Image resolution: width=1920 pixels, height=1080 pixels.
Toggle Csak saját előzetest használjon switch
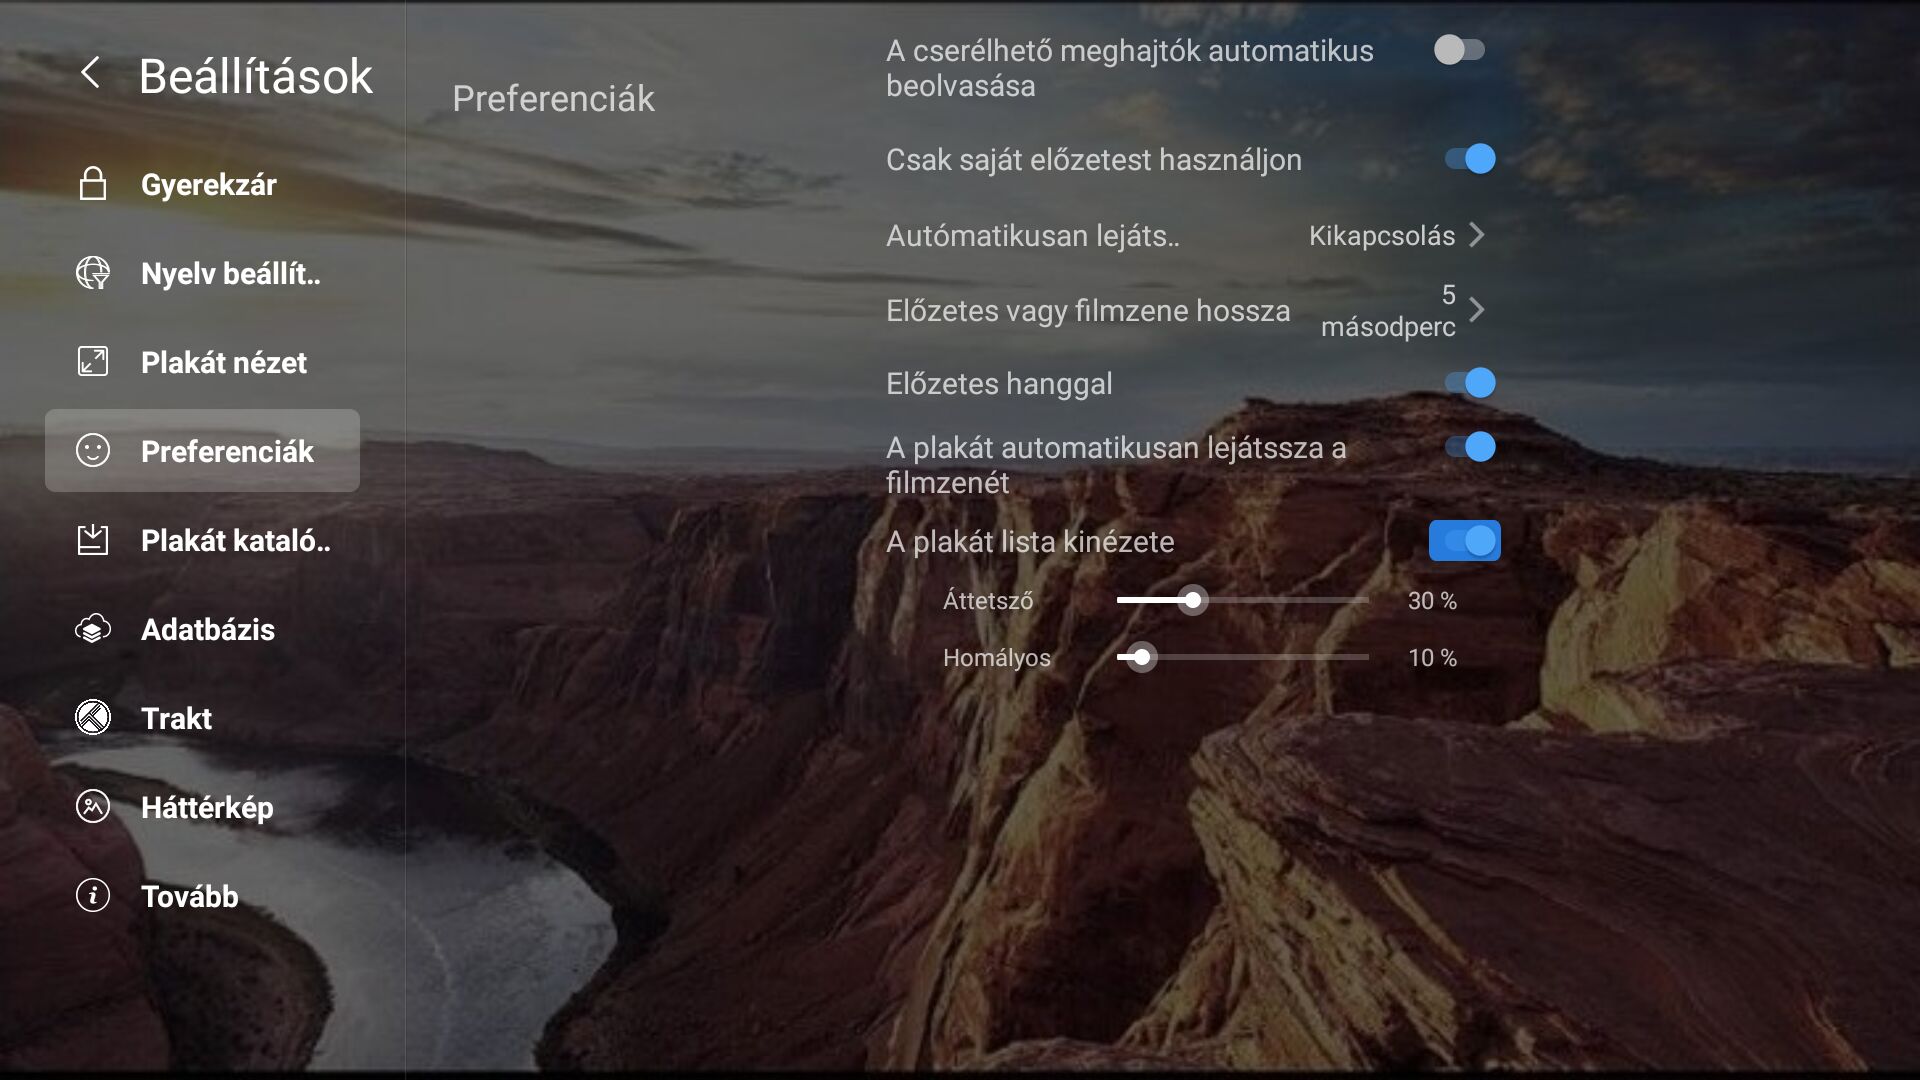1470,158
